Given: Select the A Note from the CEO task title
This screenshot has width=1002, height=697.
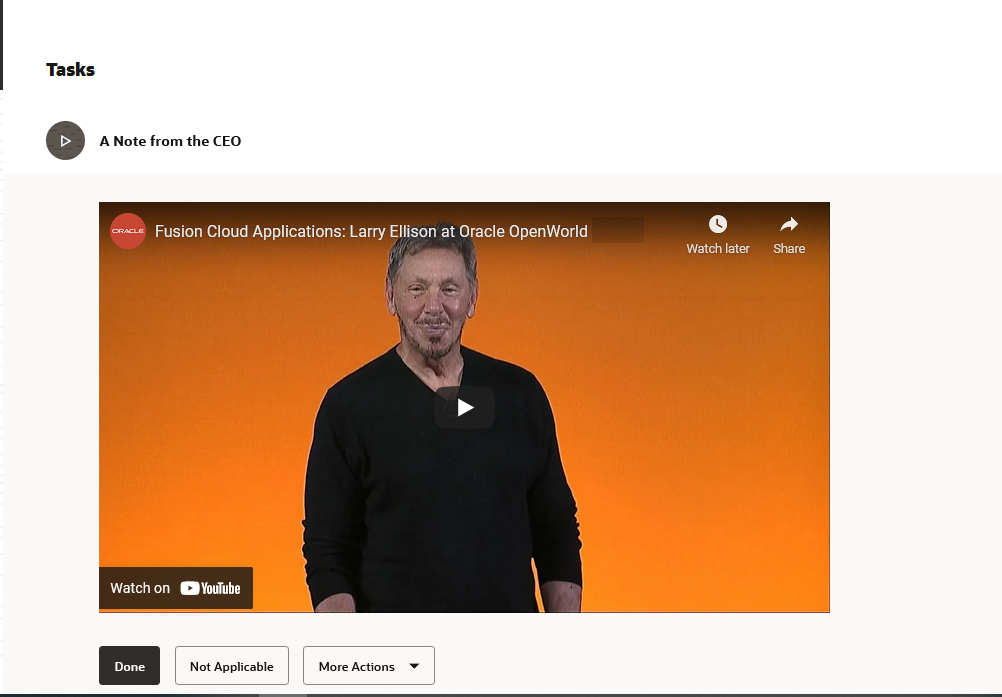Looking at the screenshot, I should [x=171, y=141].
